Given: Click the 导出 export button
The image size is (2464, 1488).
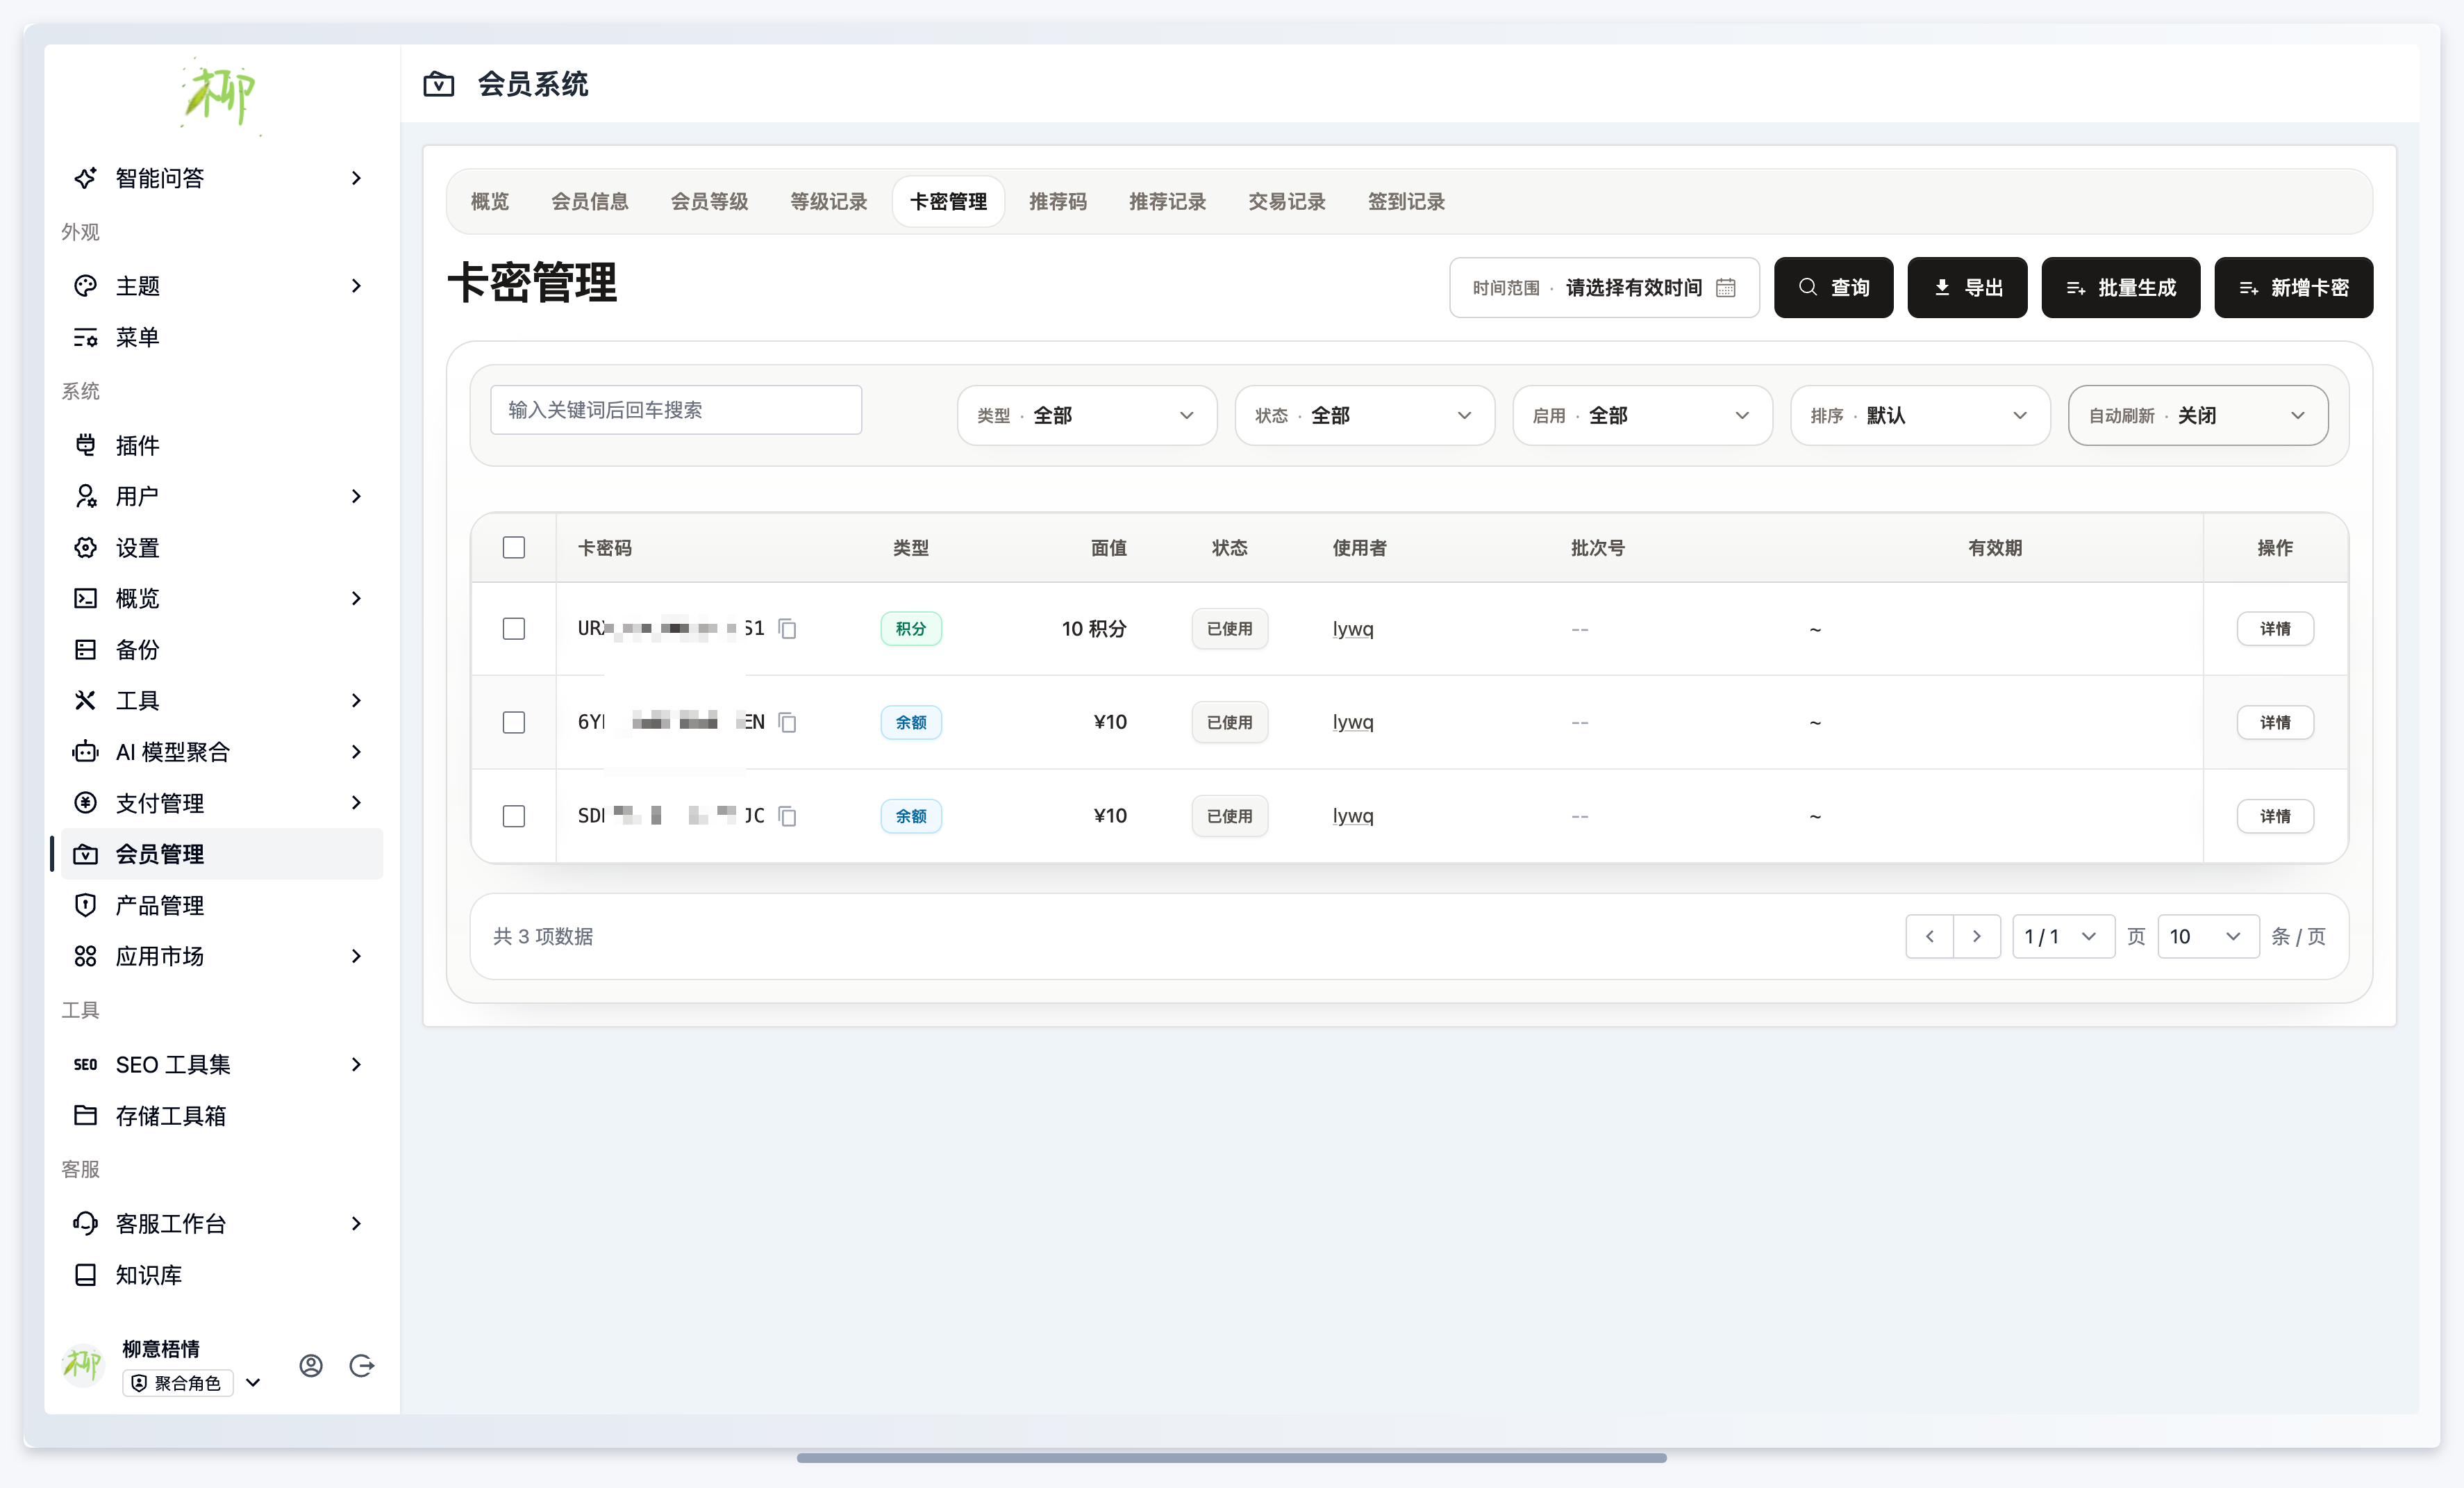Looking at the screenshot, I should pyautogui.click(x=1967, y=288).
